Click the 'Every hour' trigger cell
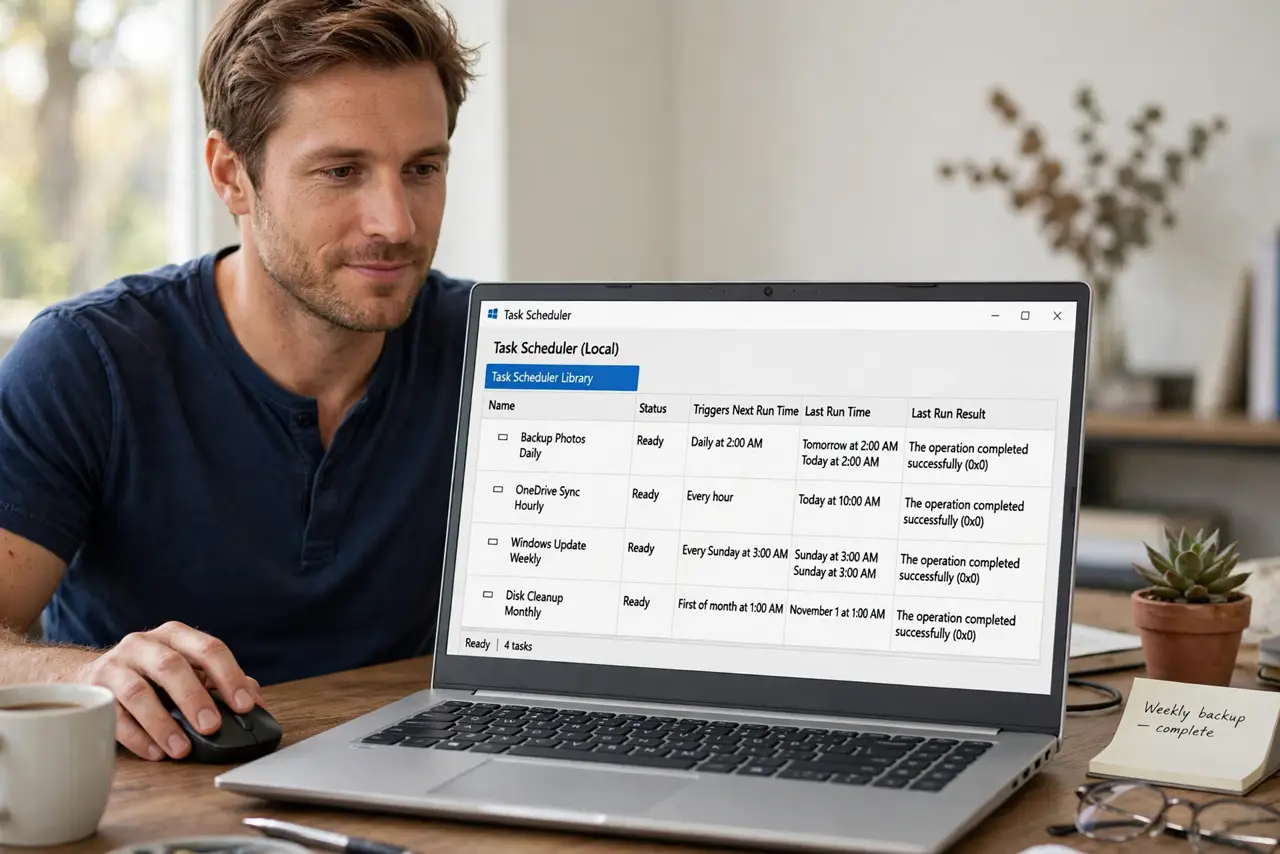The width and height of the screenshot is (1280, 854). [710, 496]
